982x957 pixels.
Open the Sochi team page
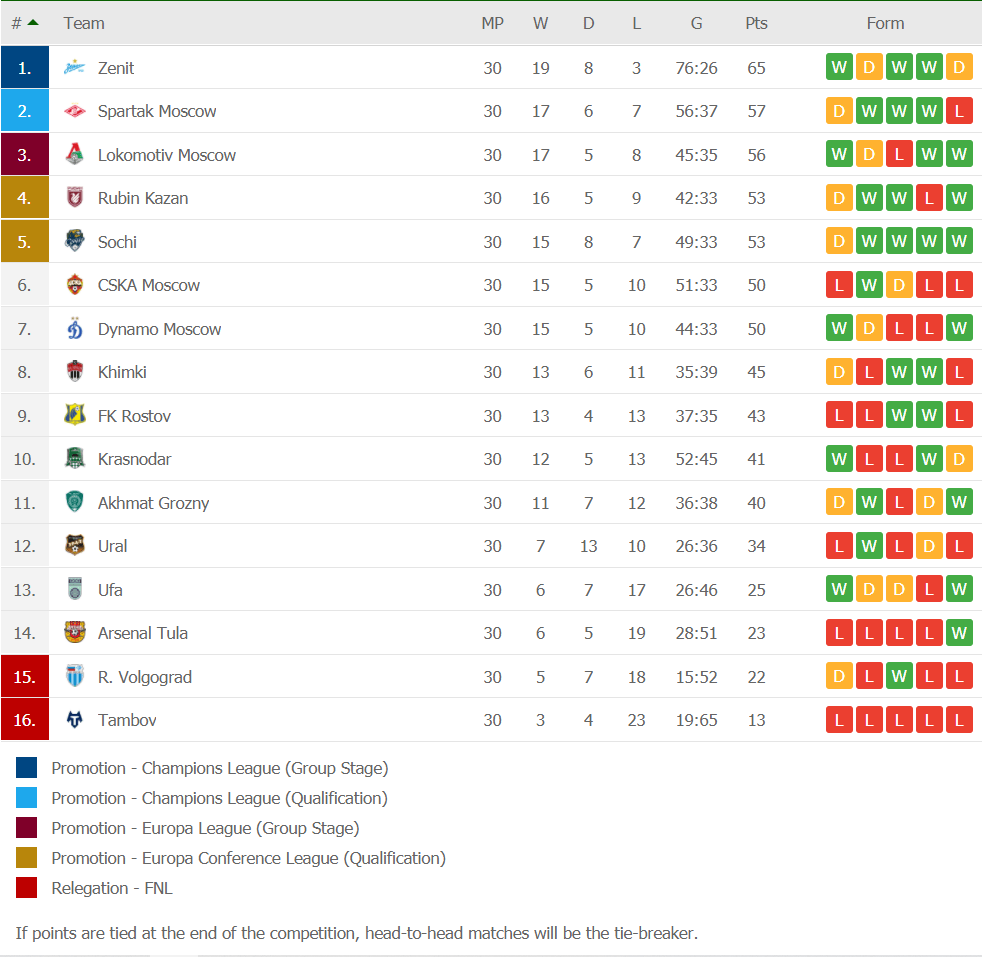coord(117,241)
